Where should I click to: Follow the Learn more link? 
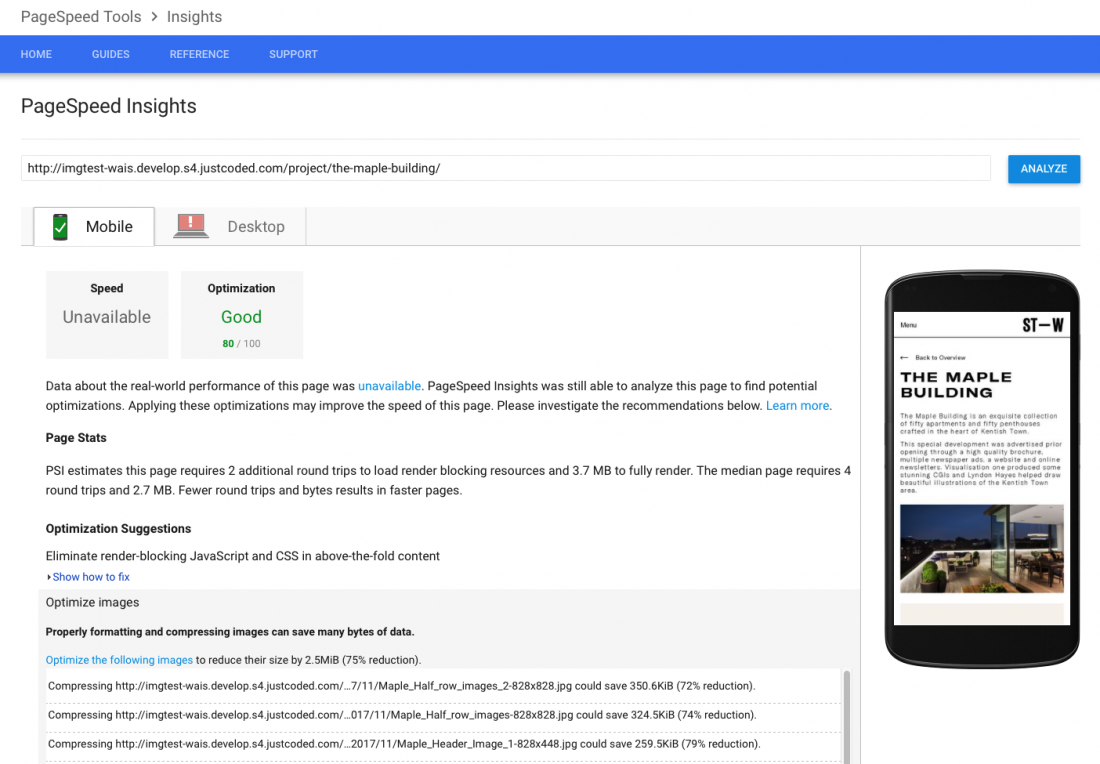[797, 406]
